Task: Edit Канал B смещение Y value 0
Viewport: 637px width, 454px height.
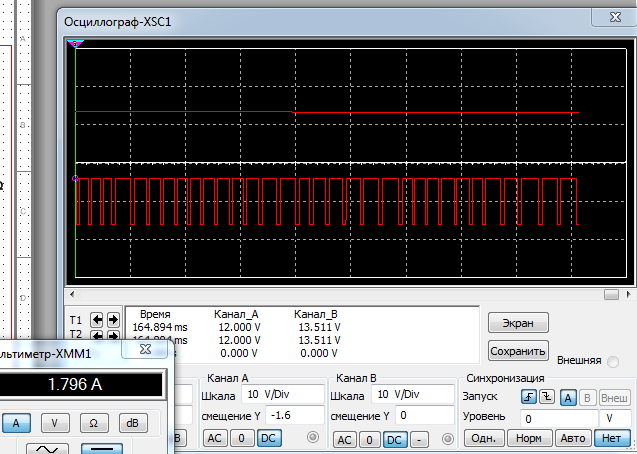Action: pos(425,415)
